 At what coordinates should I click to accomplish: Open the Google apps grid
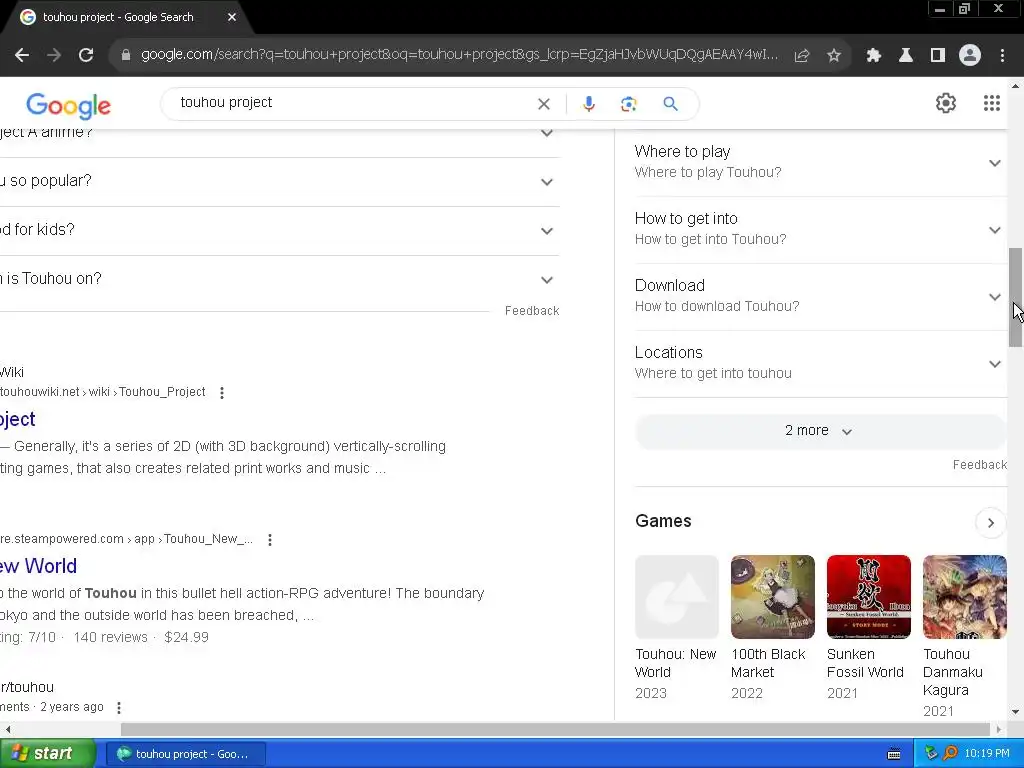point(992,103)
